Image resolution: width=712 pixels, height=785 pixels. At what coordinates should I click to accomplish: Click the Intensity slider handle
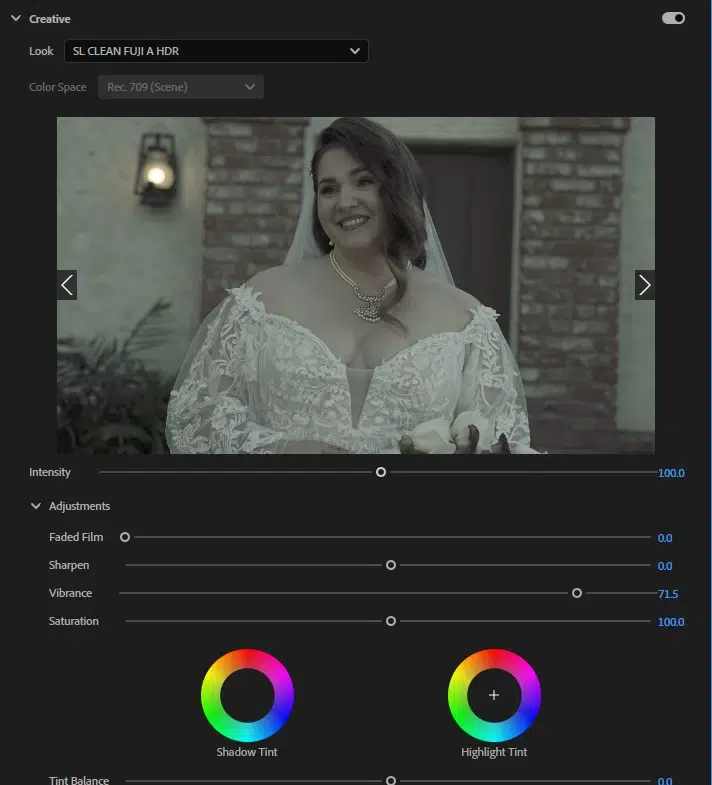coord(381,472)
